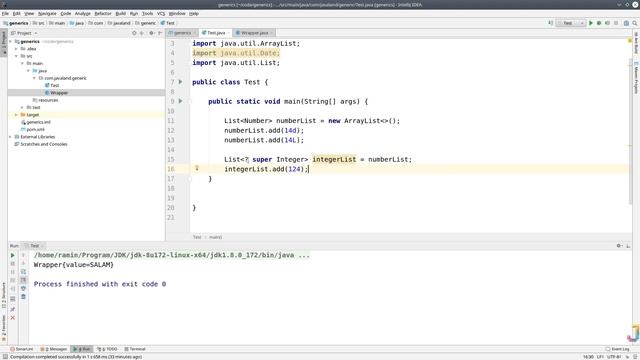The width and height of the screenshot is (640, 360).
Task: Clear all console output trash icon
Action: (23, 297)
